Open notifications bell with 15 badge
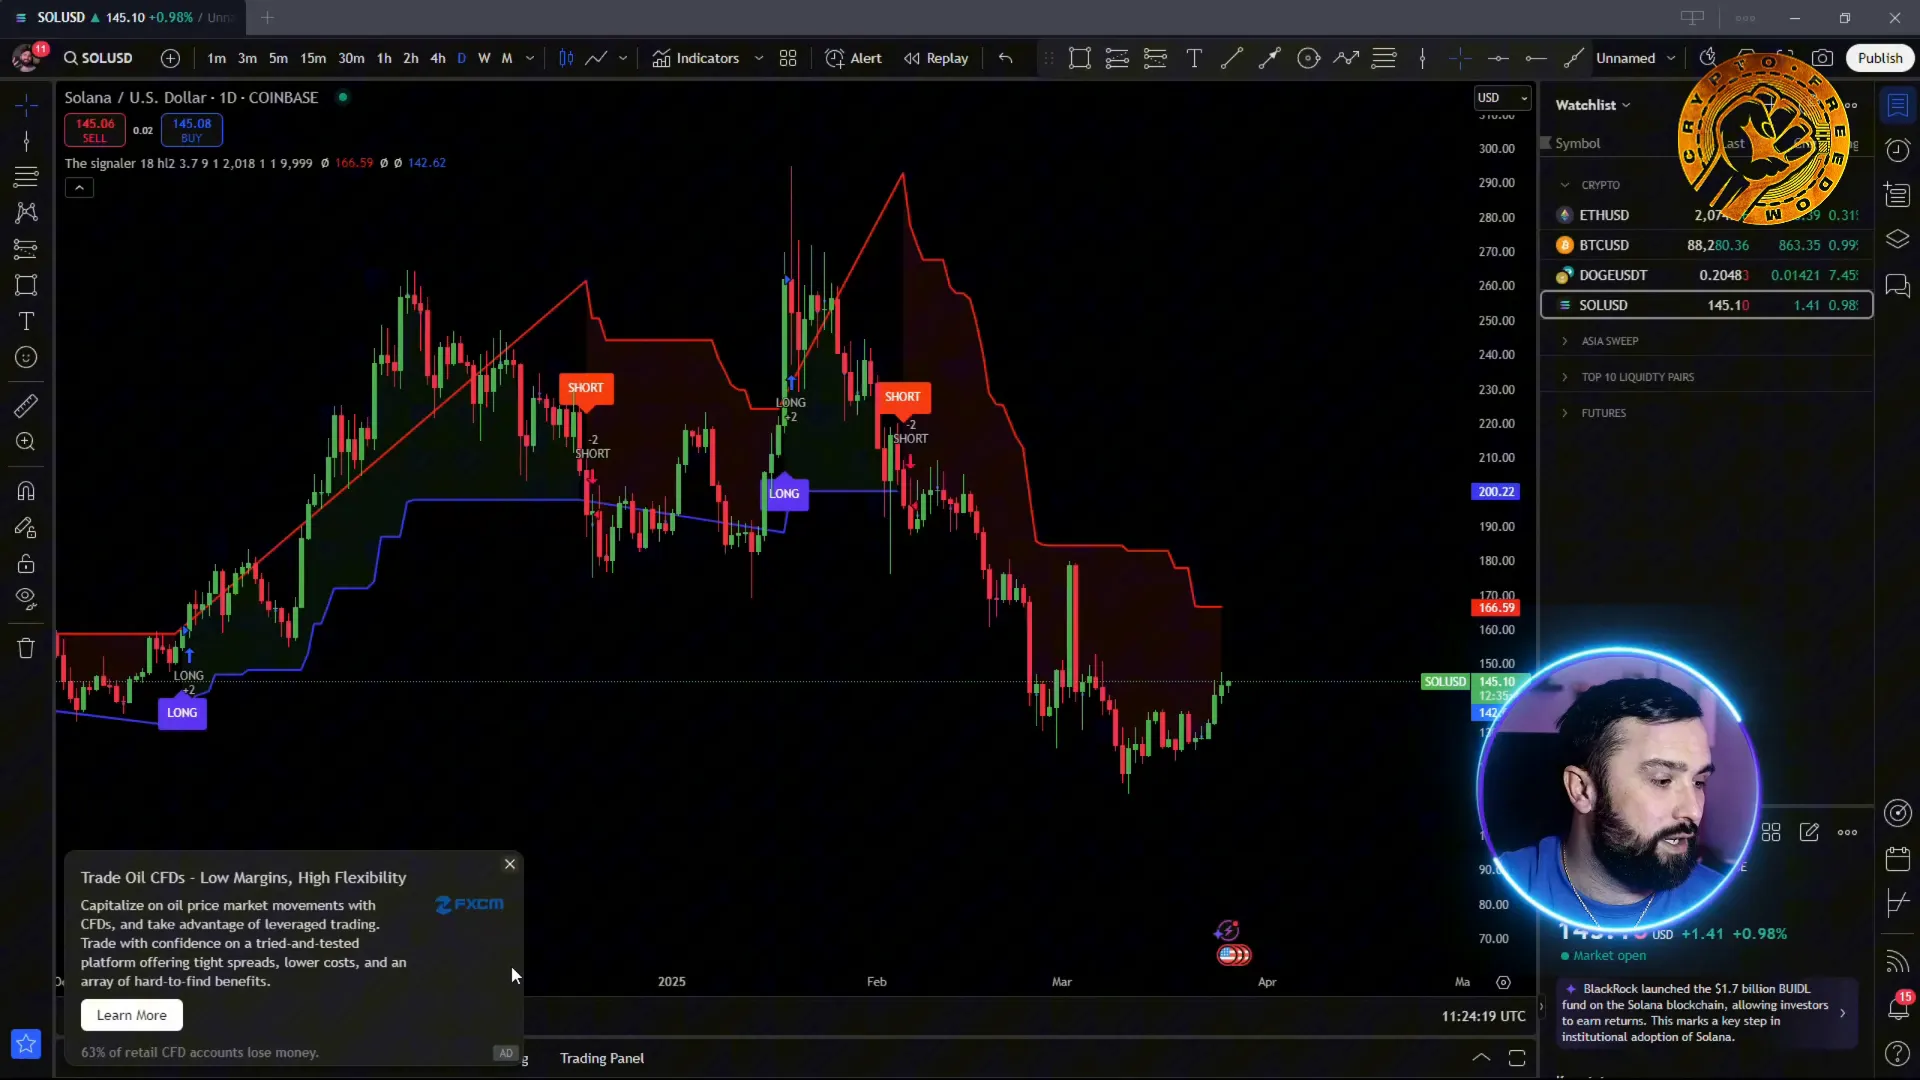1920x1080 pixels. (x=1897, y=1007)
